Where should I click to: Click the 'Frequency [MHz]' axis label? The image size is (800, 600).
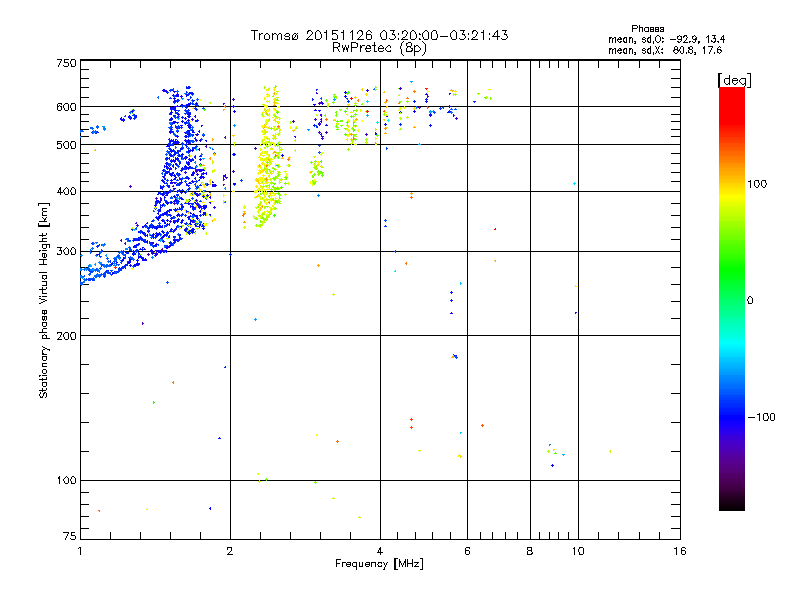[x=379, y=564]
